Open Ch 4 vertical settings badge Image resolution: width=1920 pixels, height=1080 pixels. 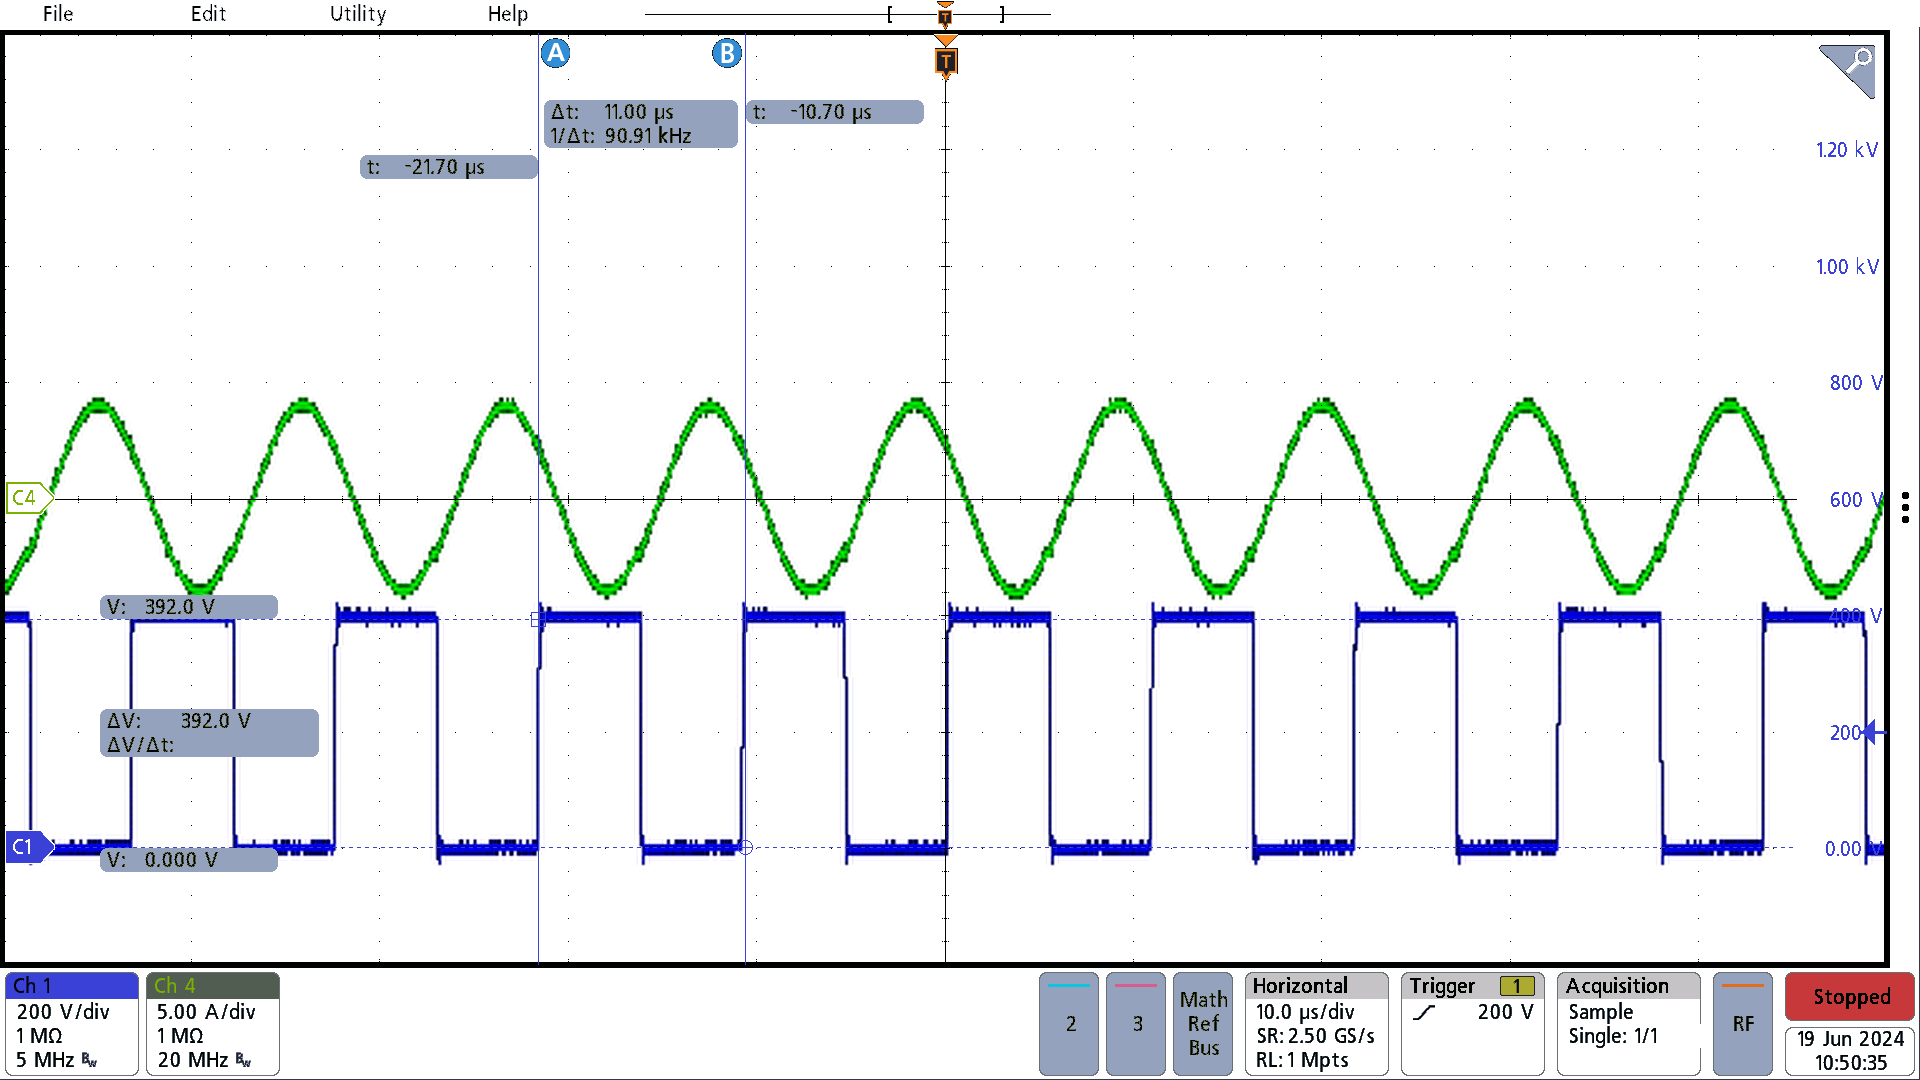[x=213, y=1023]
